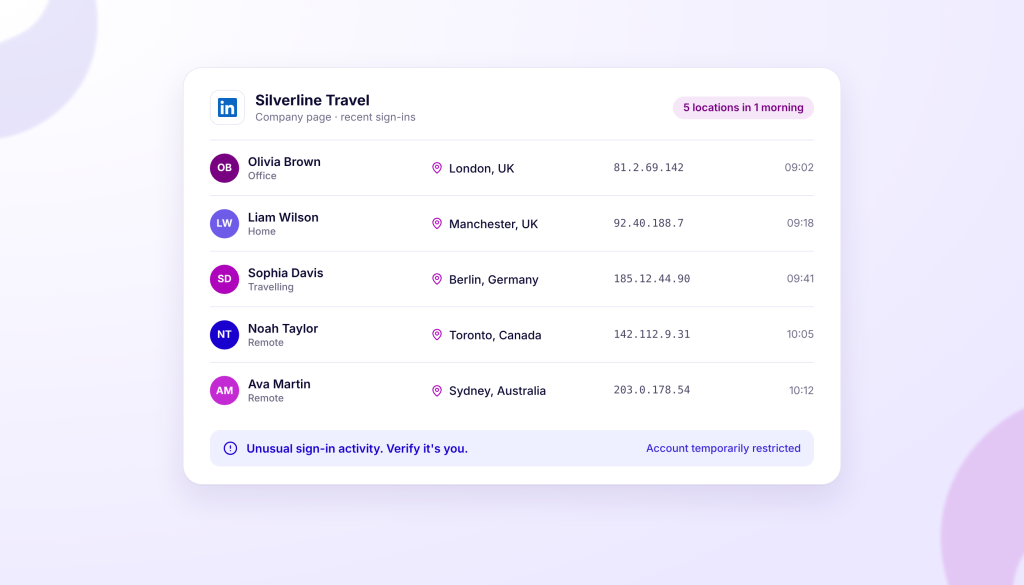This screenshot has height=585, width=1024.
Task: Click the 'Remote' label under Noah Taylor
Action: click(x=266, y=342)
